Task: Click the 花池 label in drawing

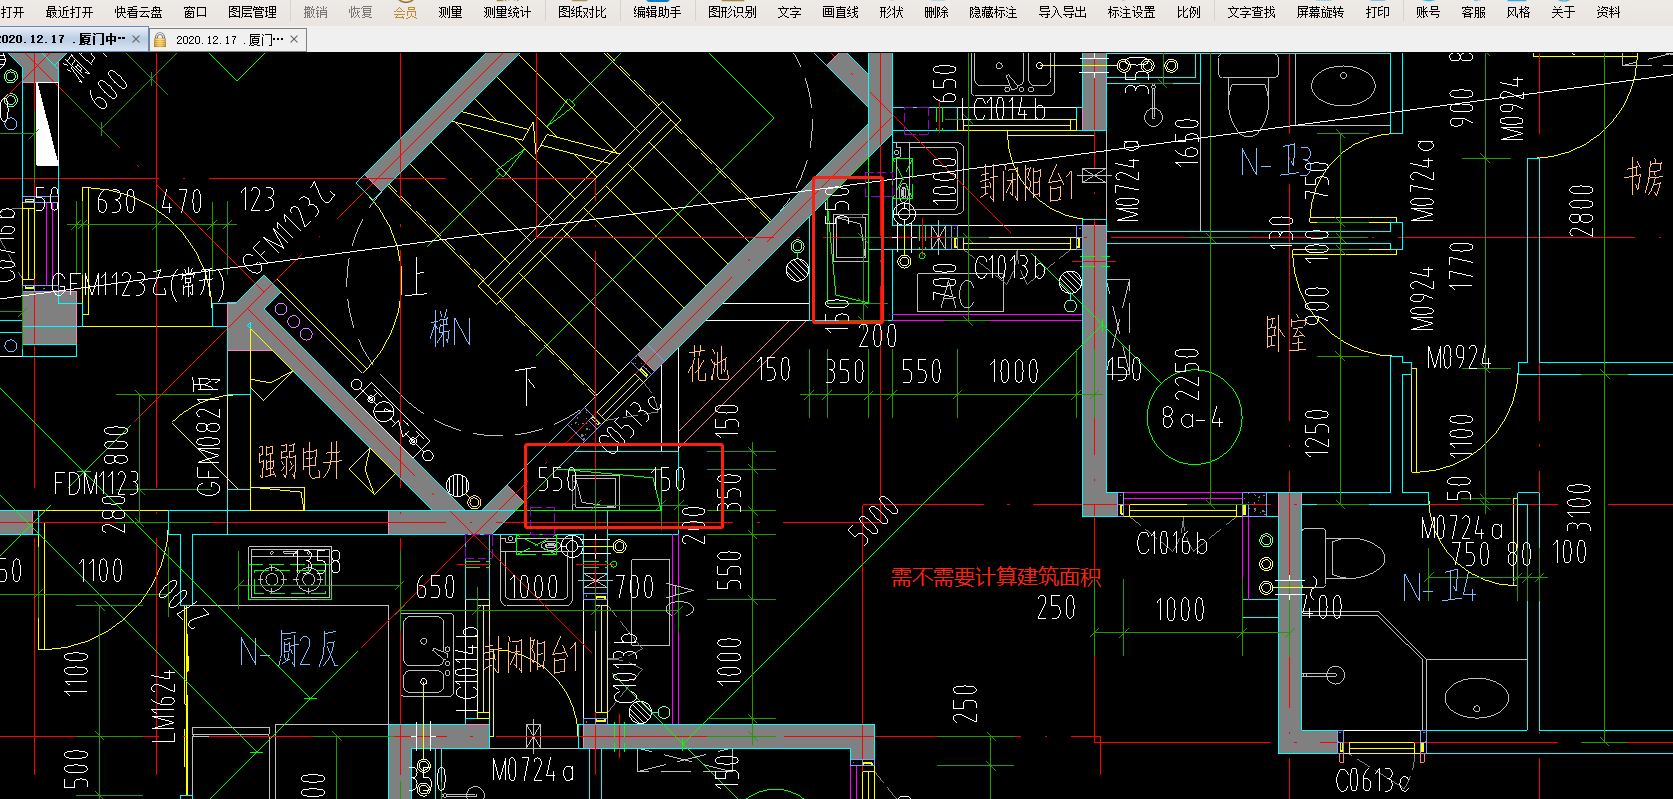Action: 708,366
